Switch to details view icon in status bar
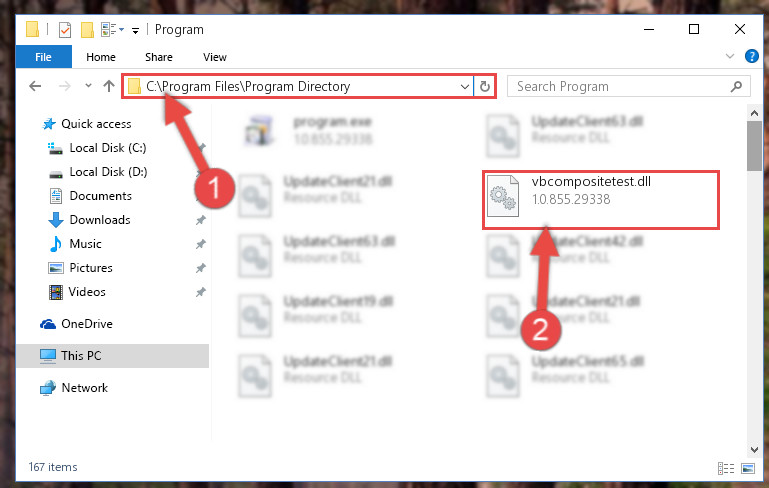The image size is (769, 488). [x=726, y=468]
